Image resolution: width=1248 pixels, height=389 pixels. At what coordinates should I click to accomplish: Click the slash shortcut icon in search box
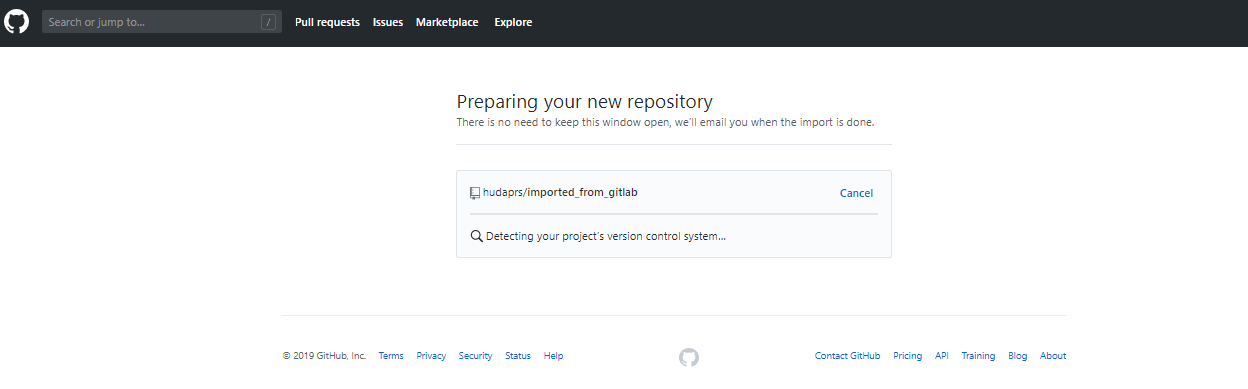coord(268,22)
